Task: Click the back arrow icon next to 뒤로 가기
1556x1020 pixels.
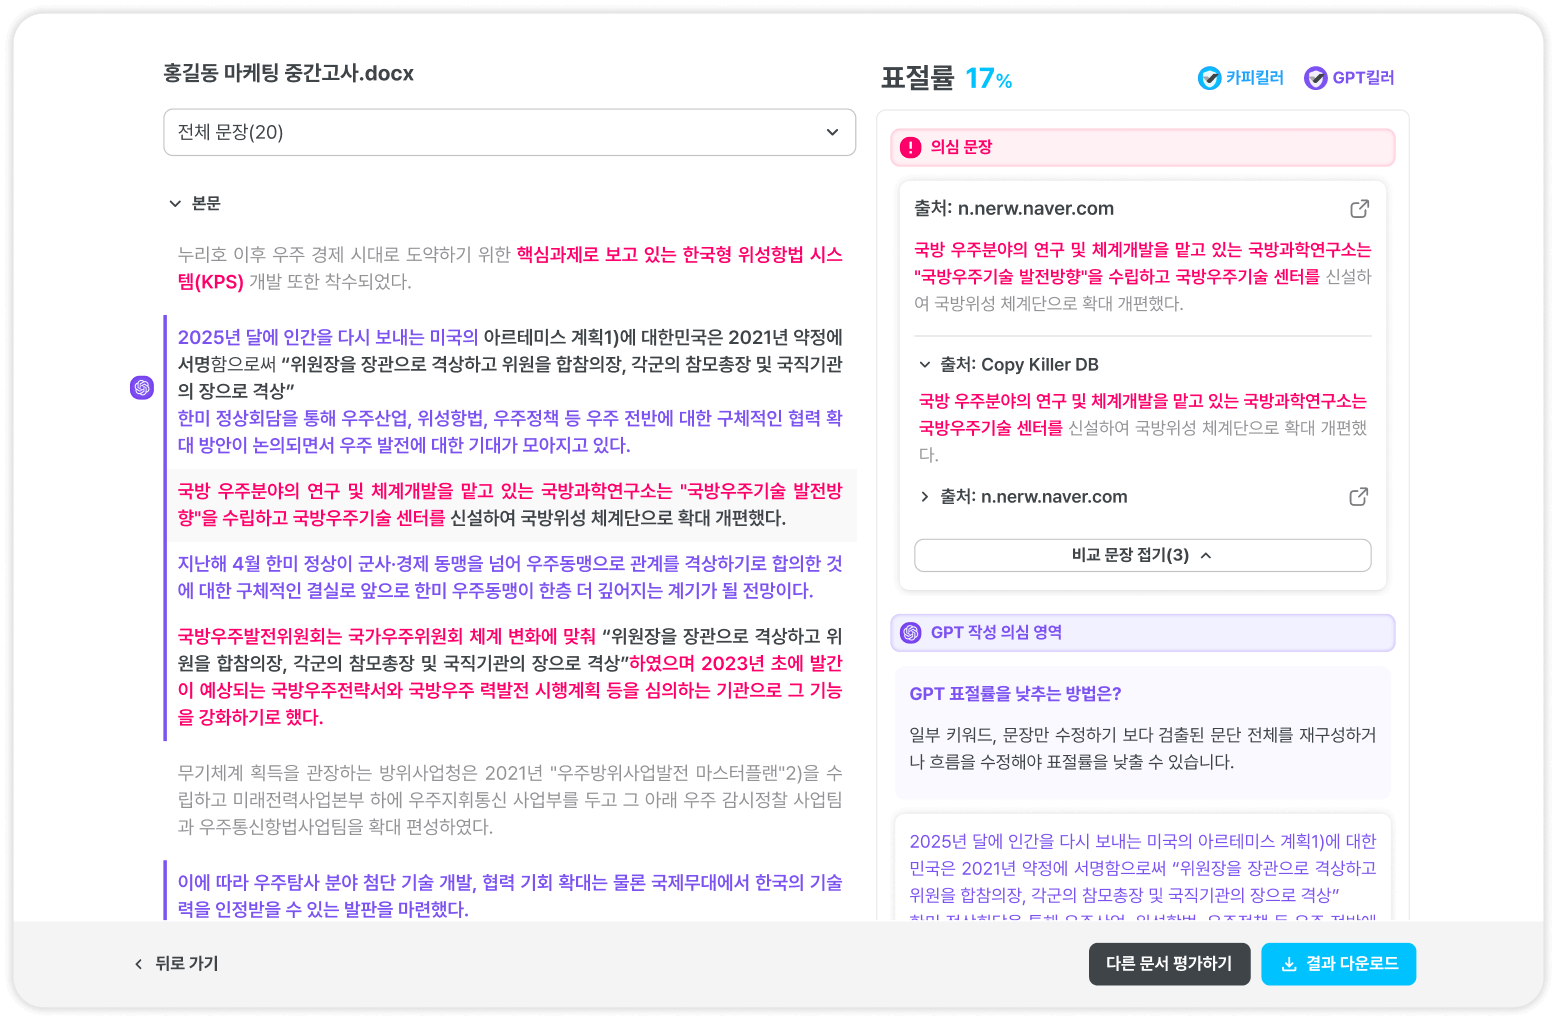Action: pyautogui.click(x=139, y=964)
